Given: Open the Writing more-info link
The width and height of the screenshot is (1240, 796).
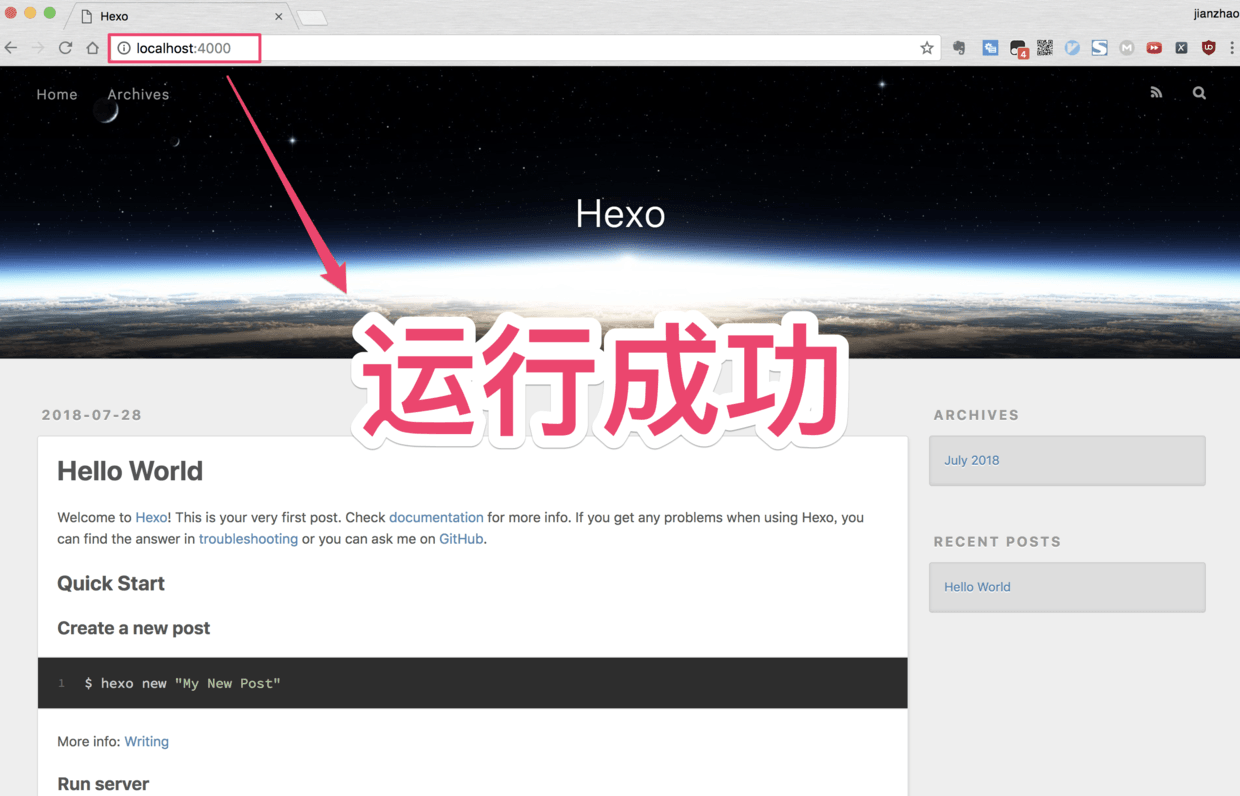Looking at the screenshot, I should (x=146, y=741).
